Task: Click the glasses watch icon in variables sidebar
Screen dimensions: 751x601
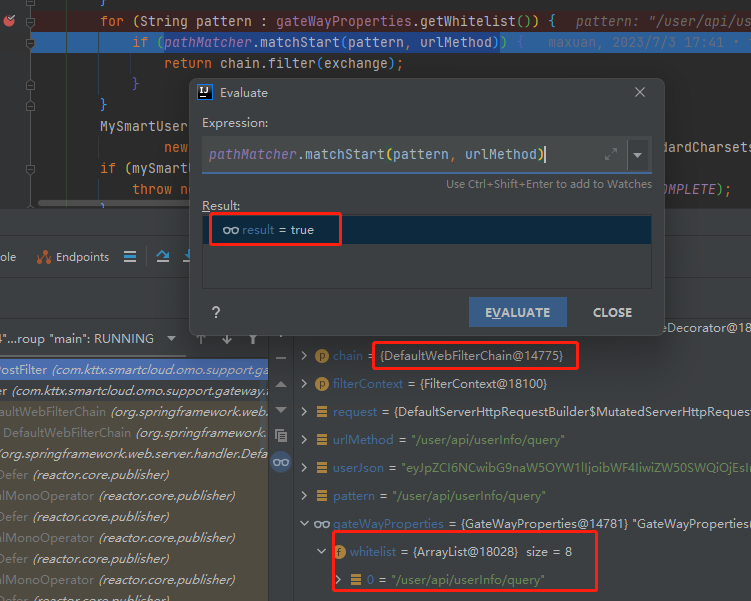Action: click(x=281, y=462)
